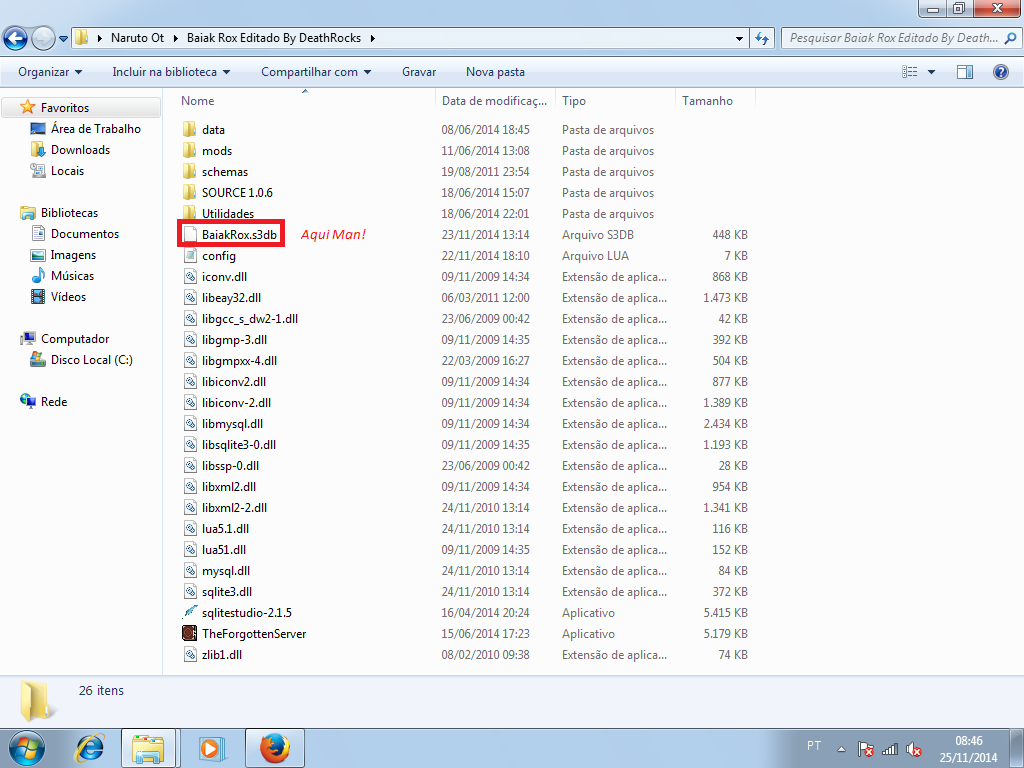Viewport: 1024px width, 768px height.
Task: Open Imagens library
Action: pos(73,255)
